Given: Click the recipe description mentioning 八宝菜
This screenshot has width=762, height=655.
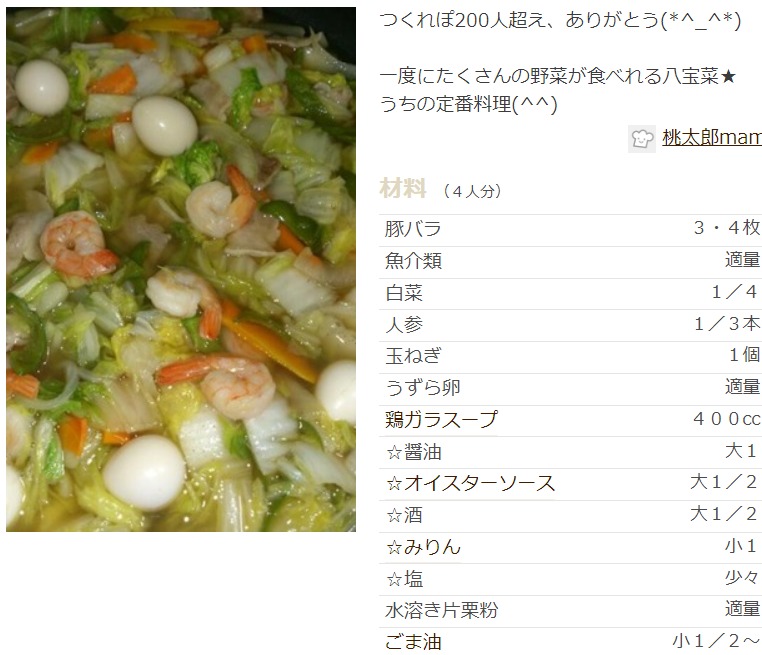Looking at the screenshot, I should pyautogui.click(x=557, y=90).
